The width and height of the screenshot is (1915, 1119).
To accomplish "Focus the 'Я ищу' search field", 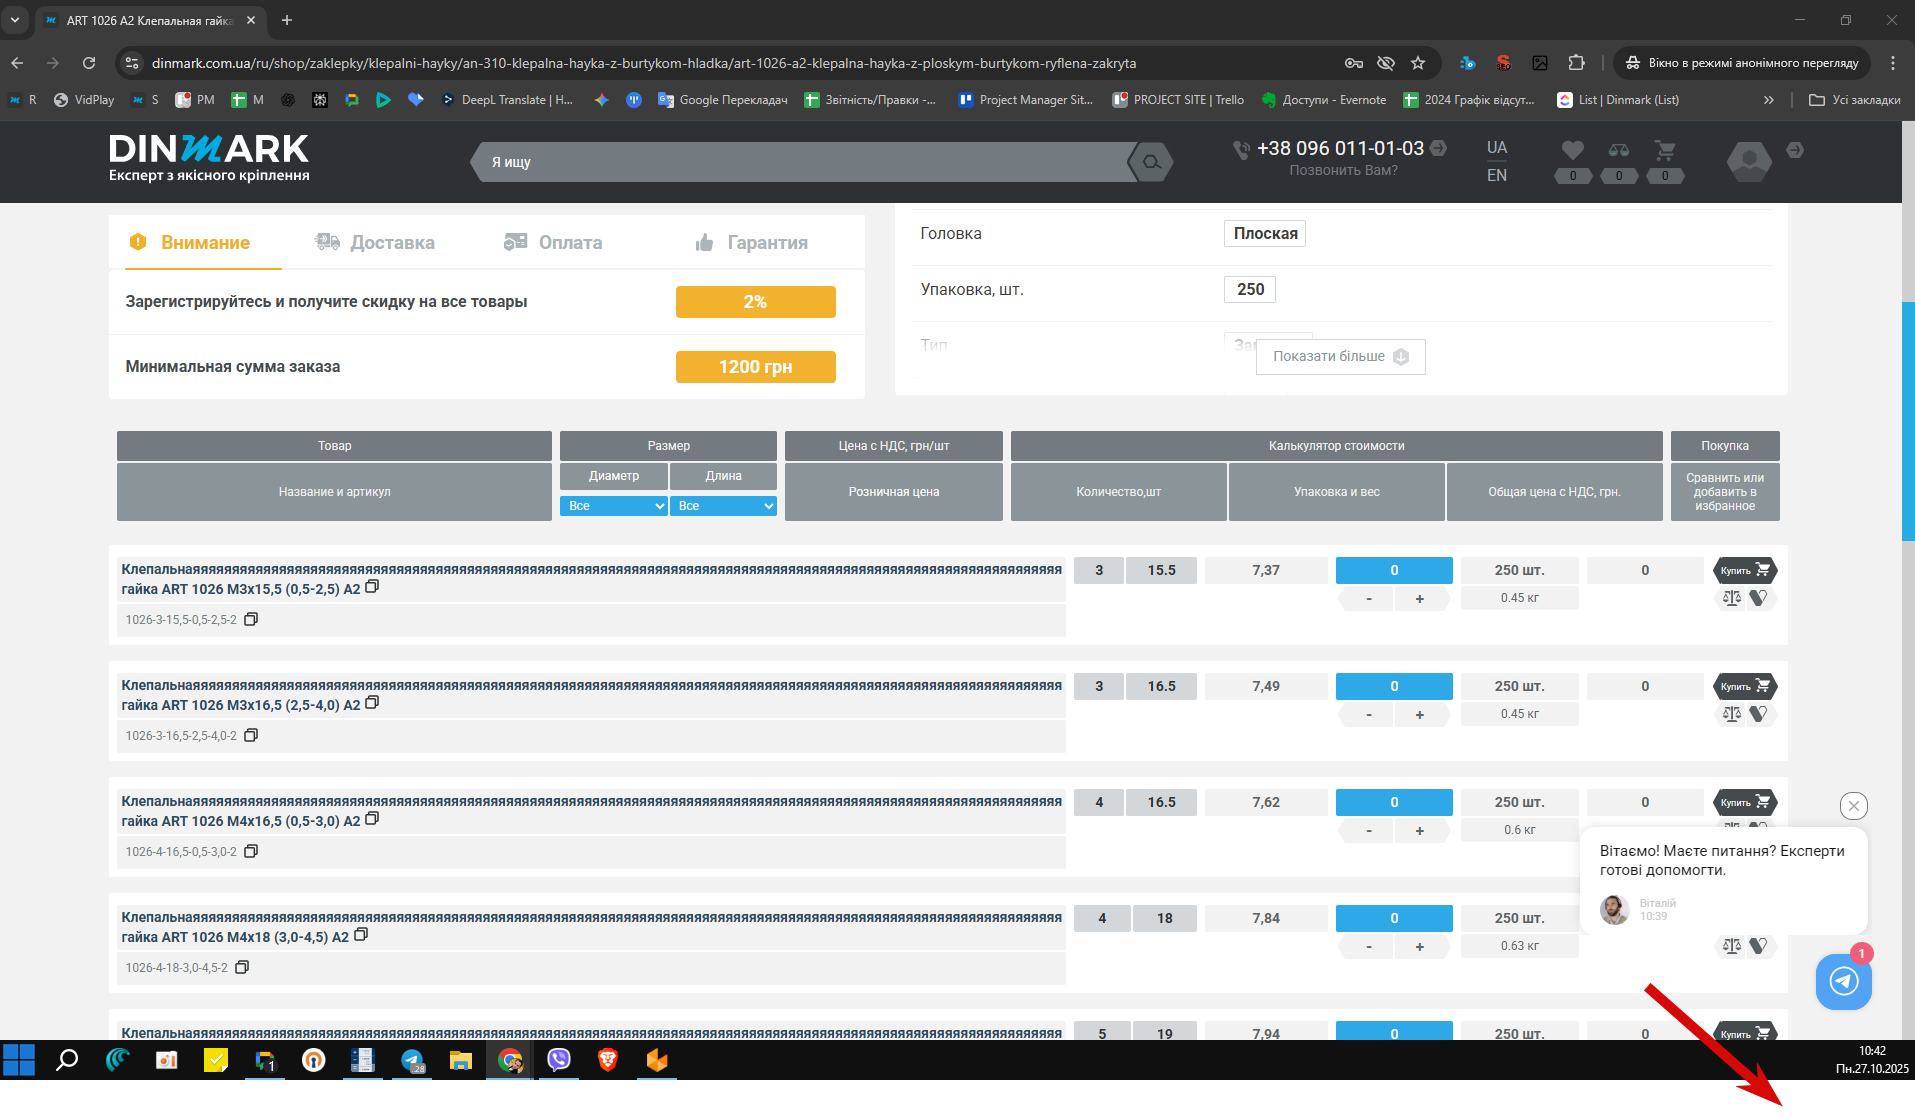I will pos(805,162).
